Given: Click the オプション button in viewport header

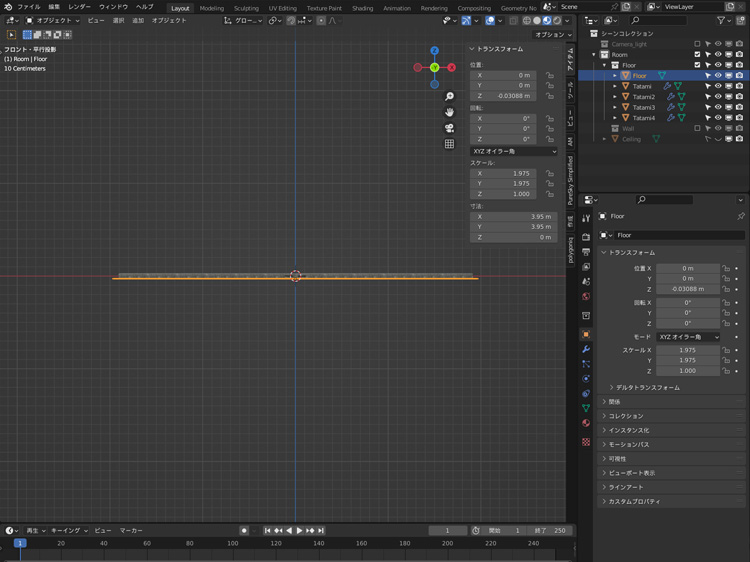Looking at the screenshot, I should pyautogui.click(x=551, y=34).
